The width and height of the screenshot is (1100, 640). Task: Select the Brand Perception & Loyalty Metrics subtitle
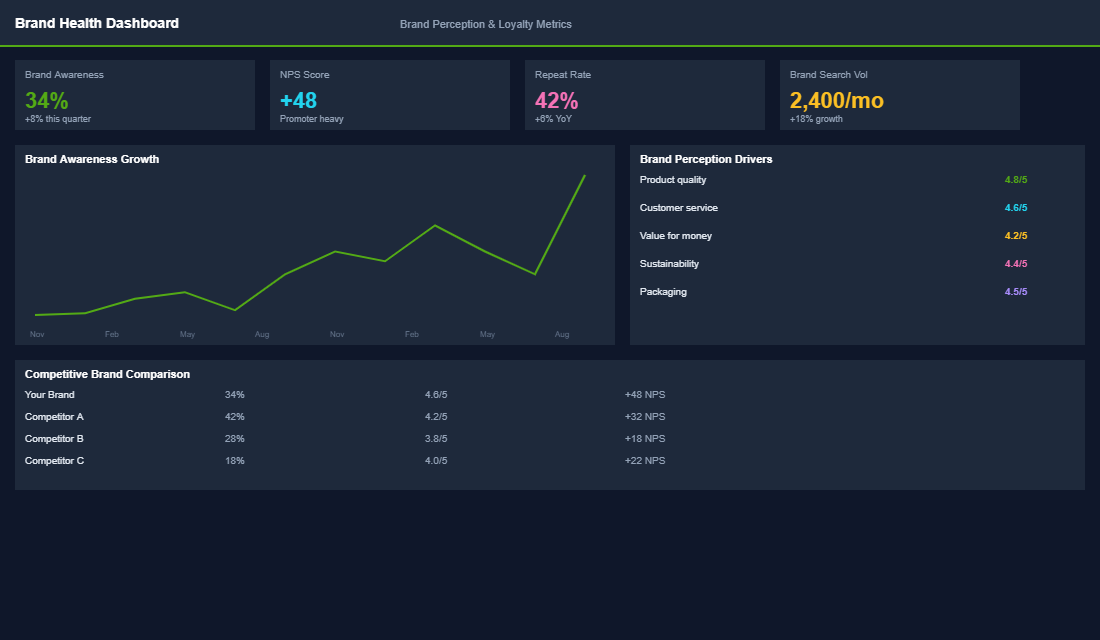(x=485, y=24)
